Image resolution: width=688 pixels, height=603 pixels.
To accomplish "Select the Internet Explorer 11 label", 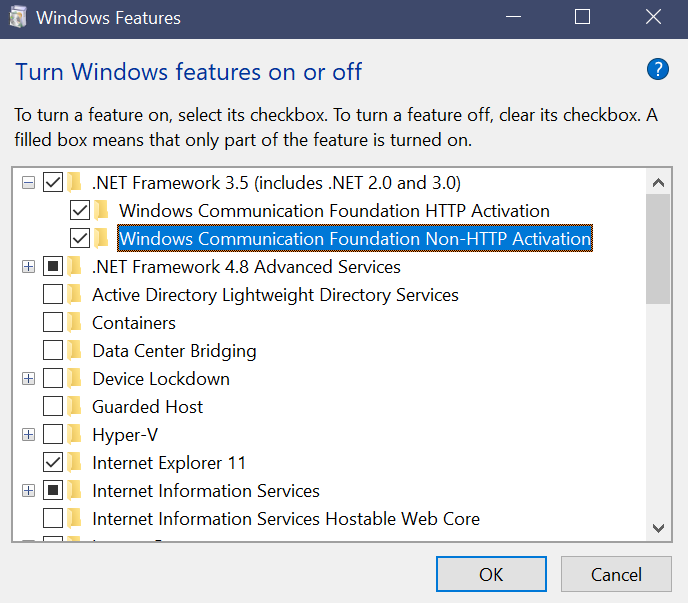I will pyautogui.click(x=169, y=463).
